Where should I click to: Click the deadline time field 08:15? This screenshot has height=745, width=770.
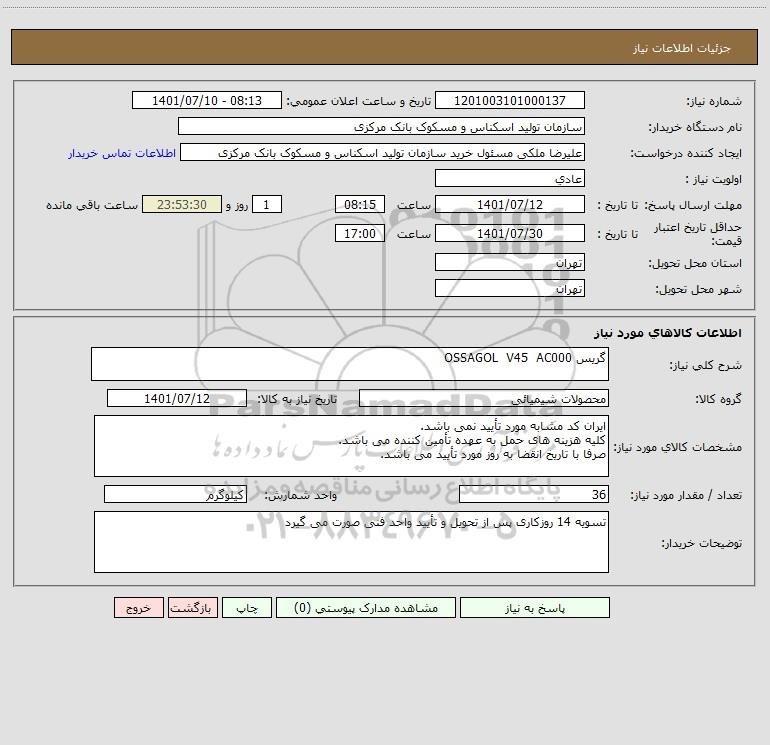(359, 204)
